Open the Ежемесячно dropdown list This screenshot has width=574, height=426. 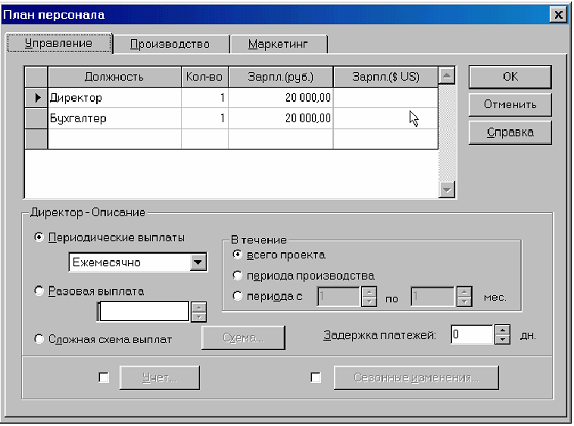(x=198, y=262)
